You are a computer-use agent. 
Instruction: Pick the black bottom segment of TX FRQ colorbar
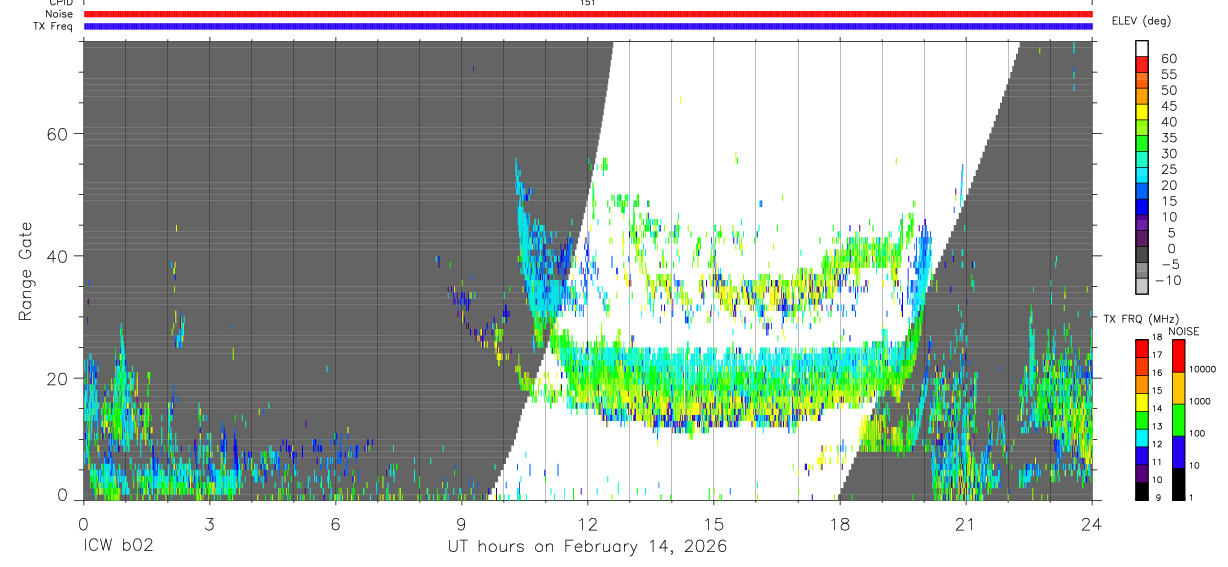coord(1141,491)
